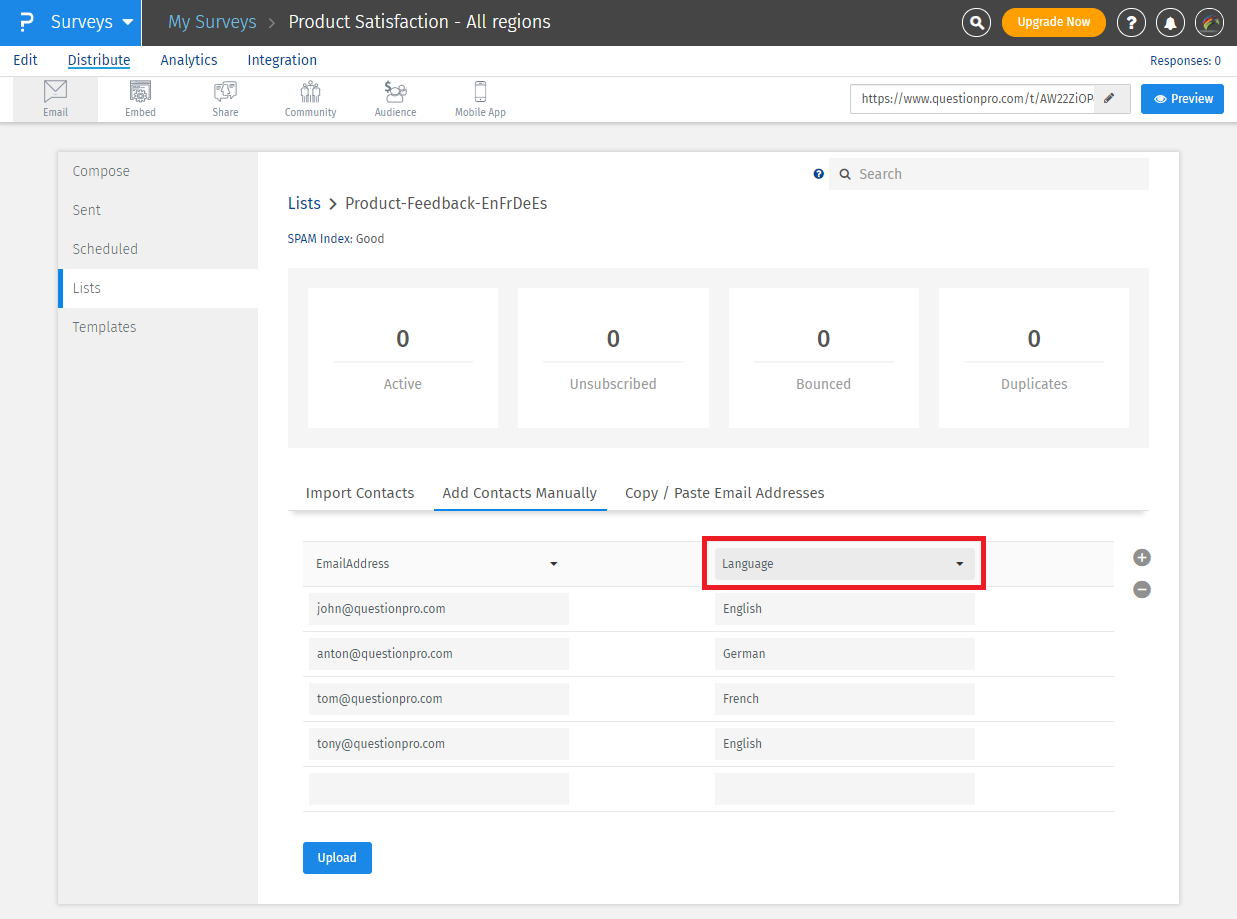Open the Surveys product dropdown
Viewport: 1237px width, 919px height.
coord(91,22)
